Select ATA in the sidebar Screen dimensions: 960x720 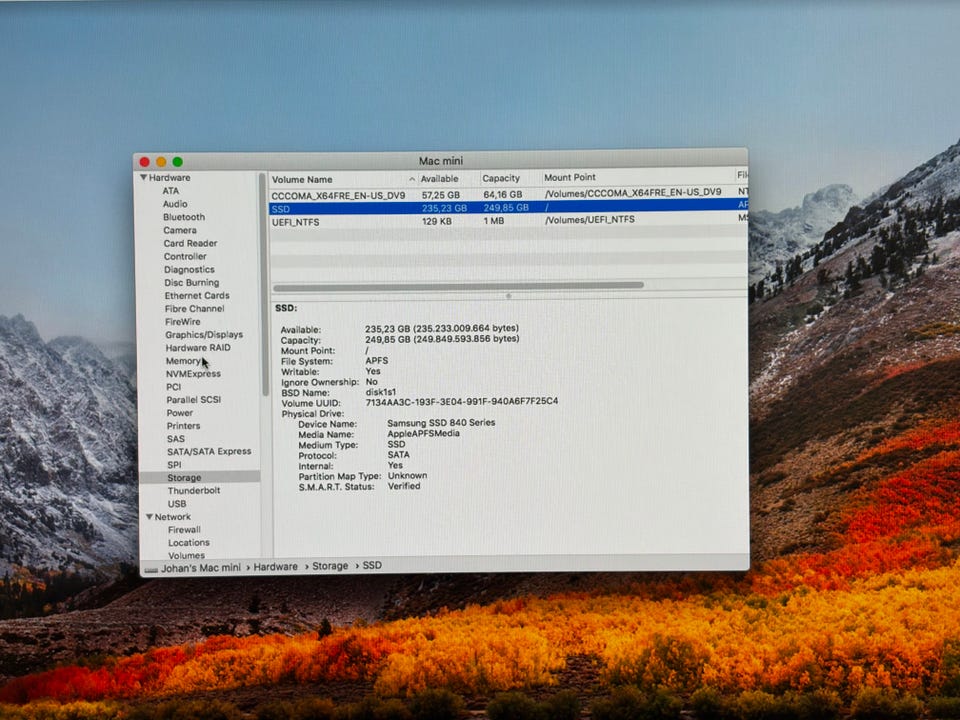coord(171,191)
